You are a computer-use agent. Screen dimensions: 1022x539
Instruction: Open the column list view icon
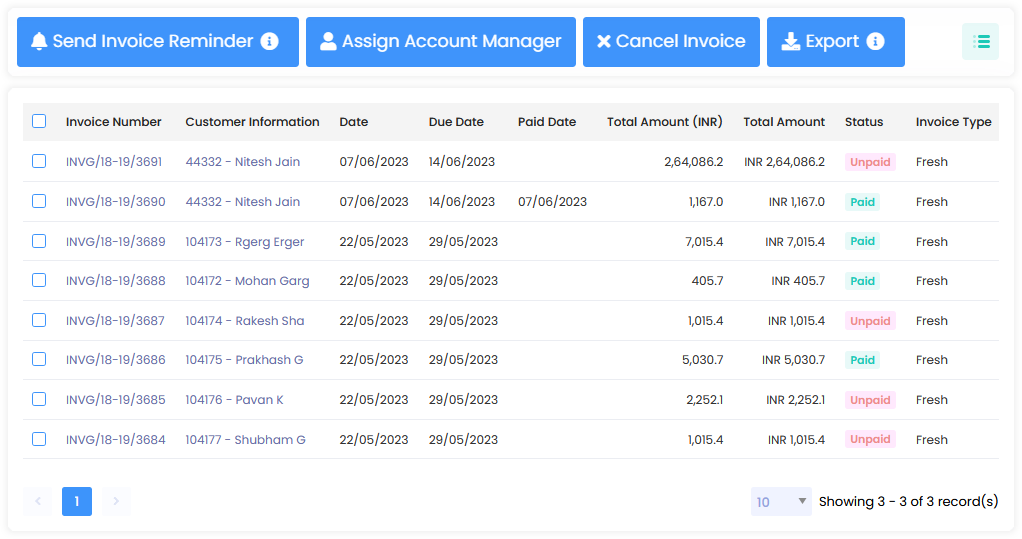click(x=980, y=42)
